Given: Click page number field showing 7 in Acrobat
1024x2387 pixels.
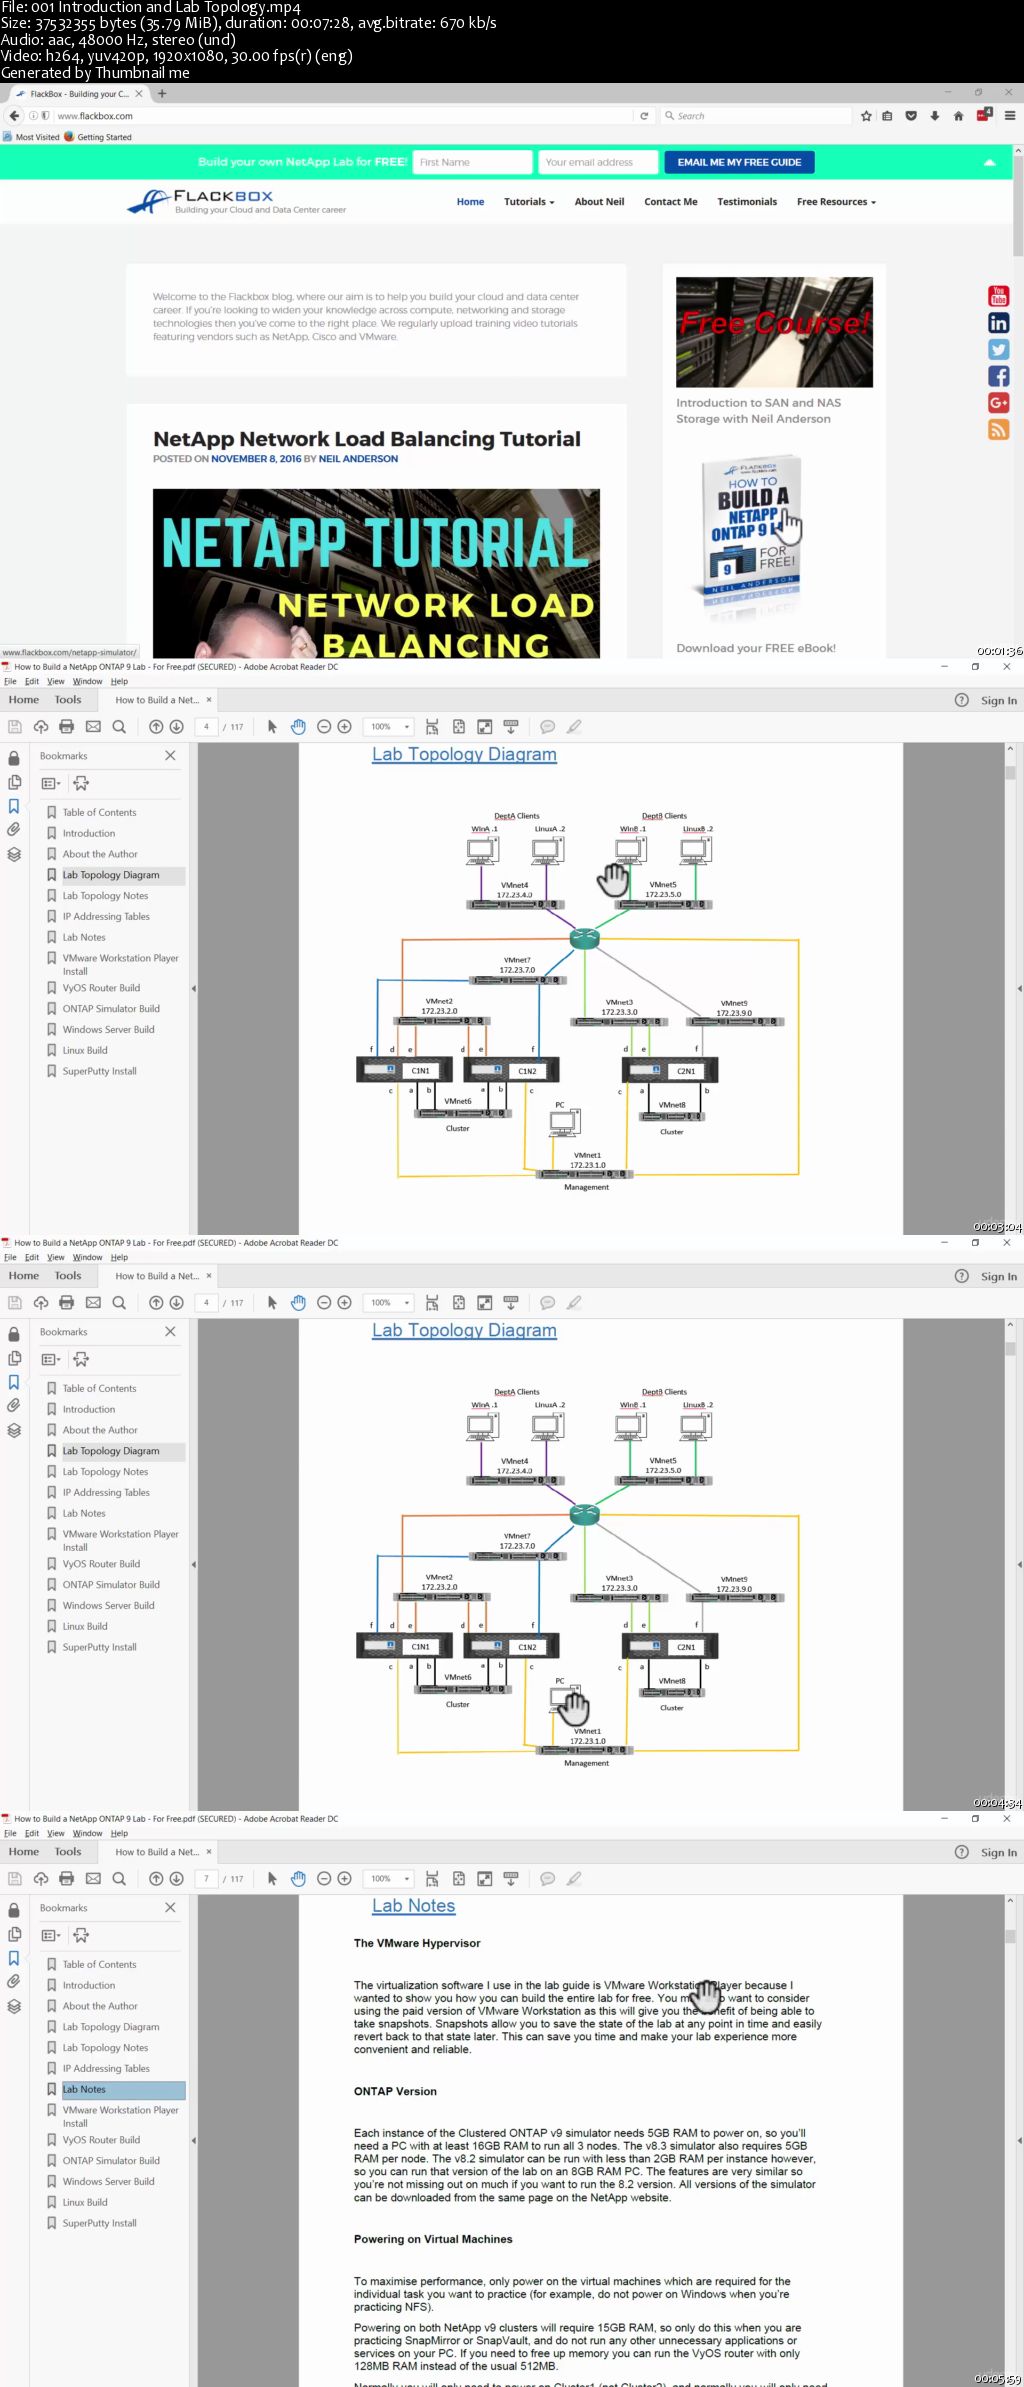Looking at the screenshot, I should pyautogui.click(x=207, y=1879).
